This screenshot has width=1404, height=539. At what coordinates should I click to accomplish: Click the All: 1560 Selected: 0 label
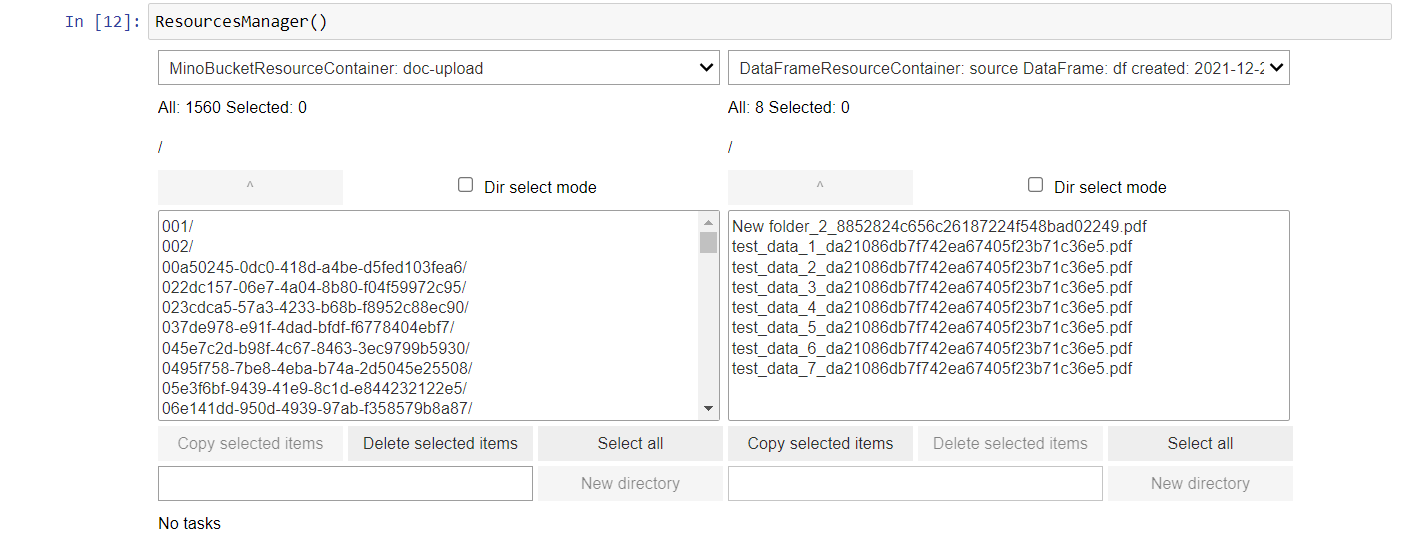[232, 107]
